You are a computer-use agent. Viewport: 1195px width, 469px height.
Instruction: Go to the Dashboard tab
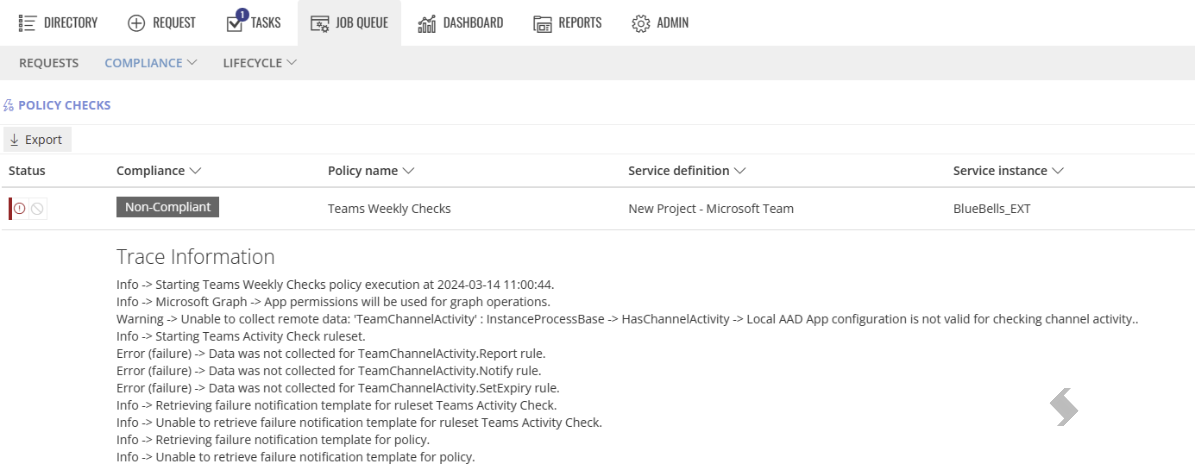pyautogui.click(x=460, y=23)
